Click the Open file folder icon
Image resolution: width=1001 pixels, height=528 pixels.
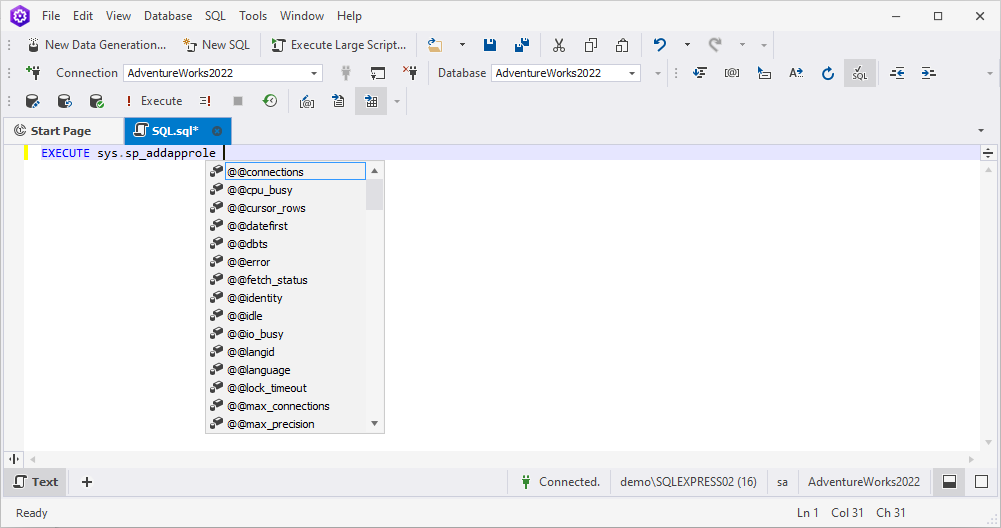click(x=435, y=45)
